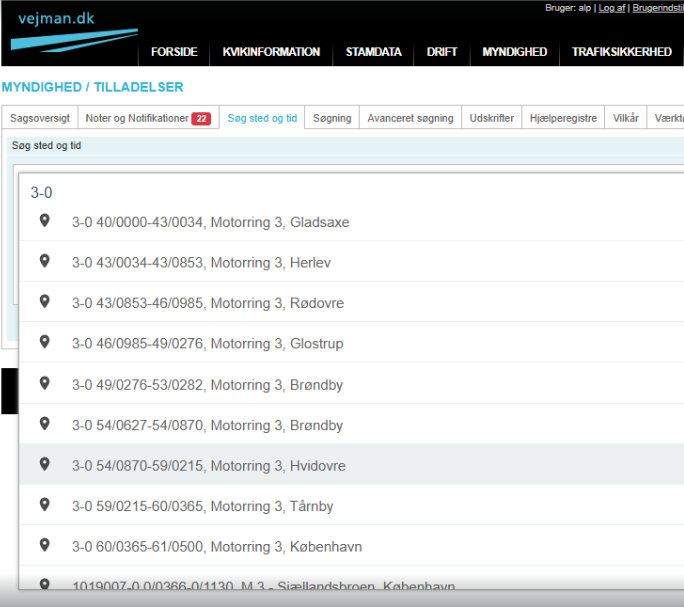Open the KVIKINFORMATION menu
This screenshot has height=607, width=684.
271,52
